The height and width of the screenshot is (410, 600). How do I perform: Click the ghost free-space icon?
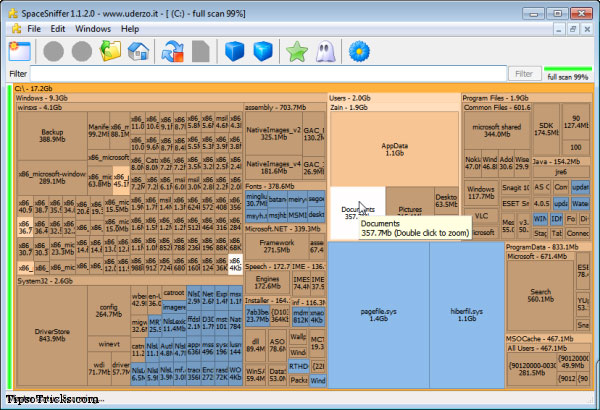(x=325, y=51)
